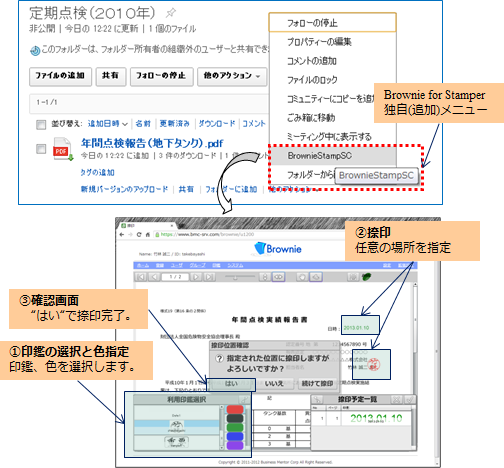Viewport: 504px width, 468px height.
Task: Click the pin icon beside the folder title
Action: [x=171, y=13]
